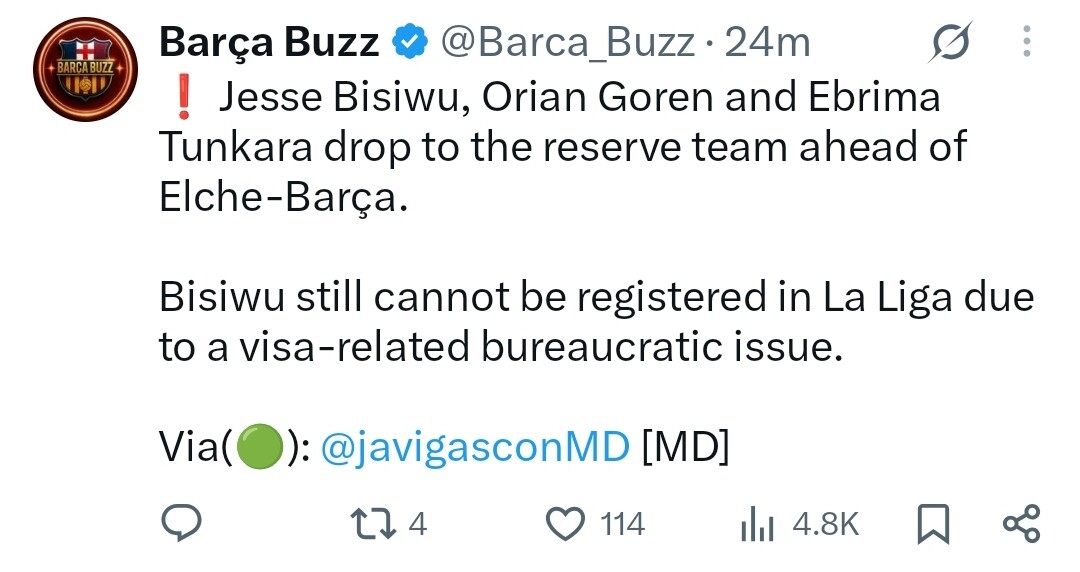1080x572 pixels.
Task: Open the three-dot more options menu
Action: (1027, 41)
